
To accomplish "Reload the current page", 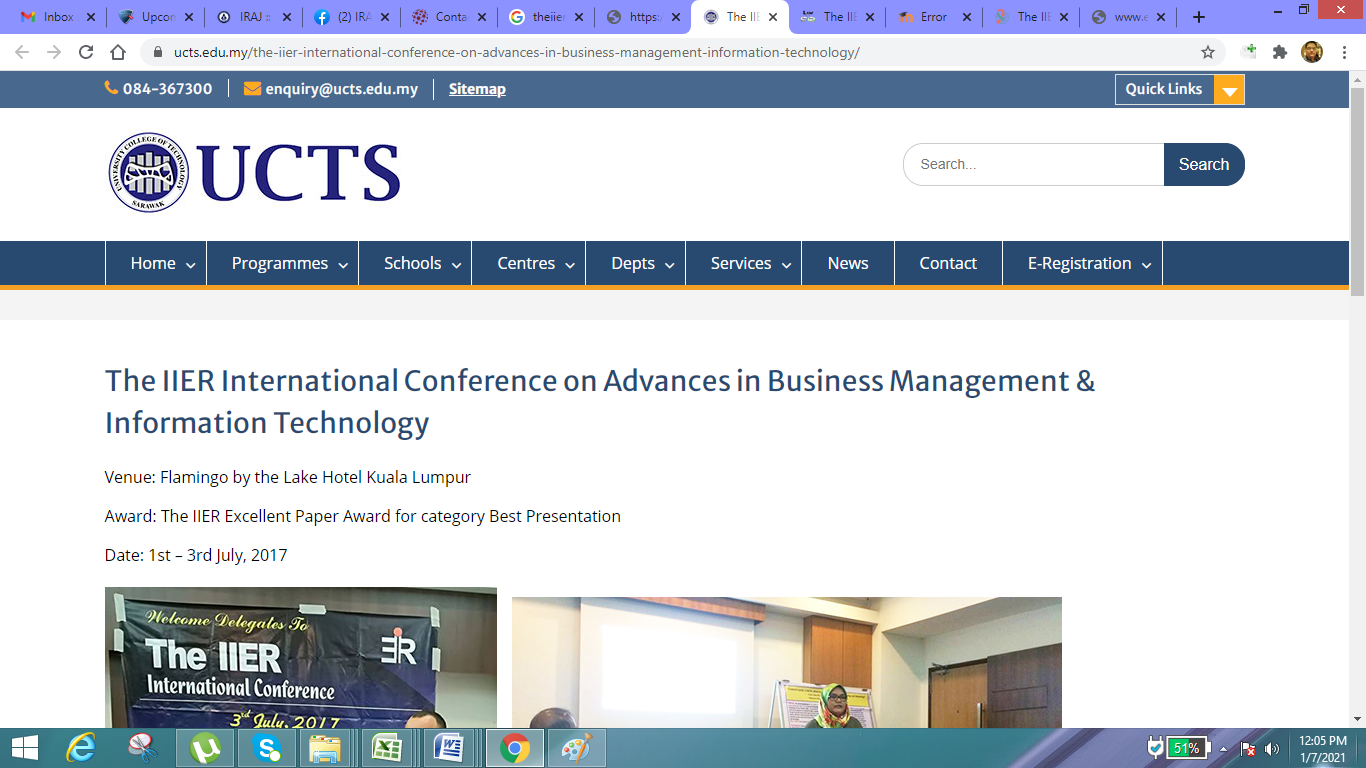I will click(86, 52).
